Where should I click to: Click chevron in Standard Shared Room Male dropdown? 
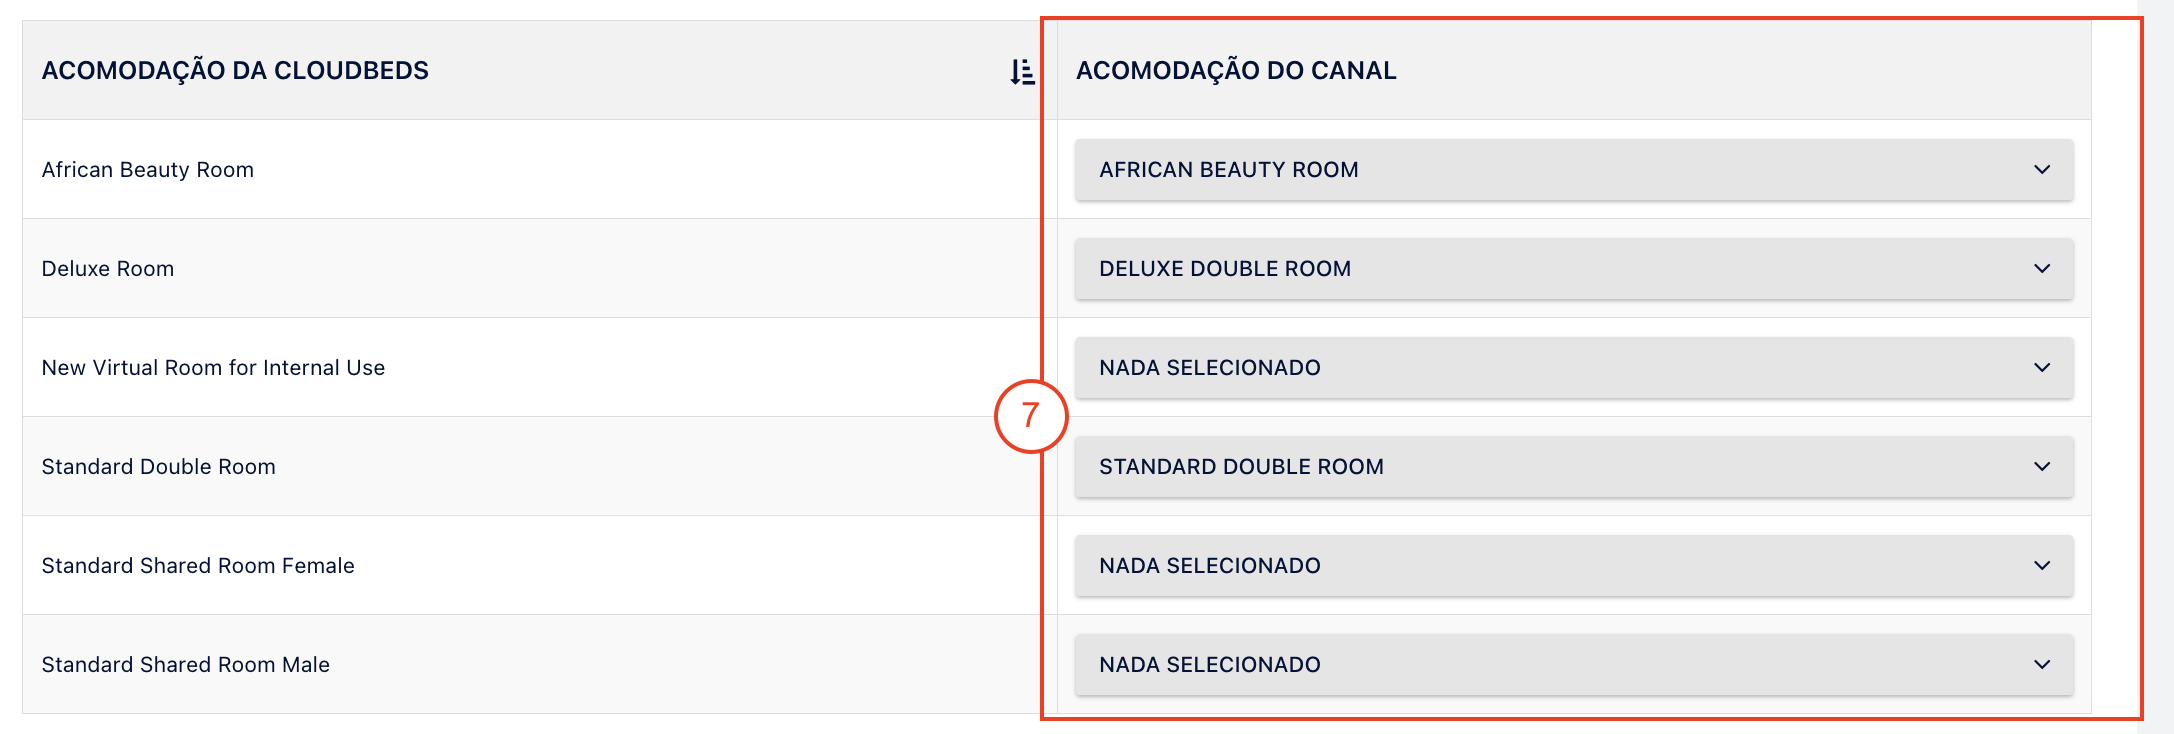click(x=2042, y=665)
